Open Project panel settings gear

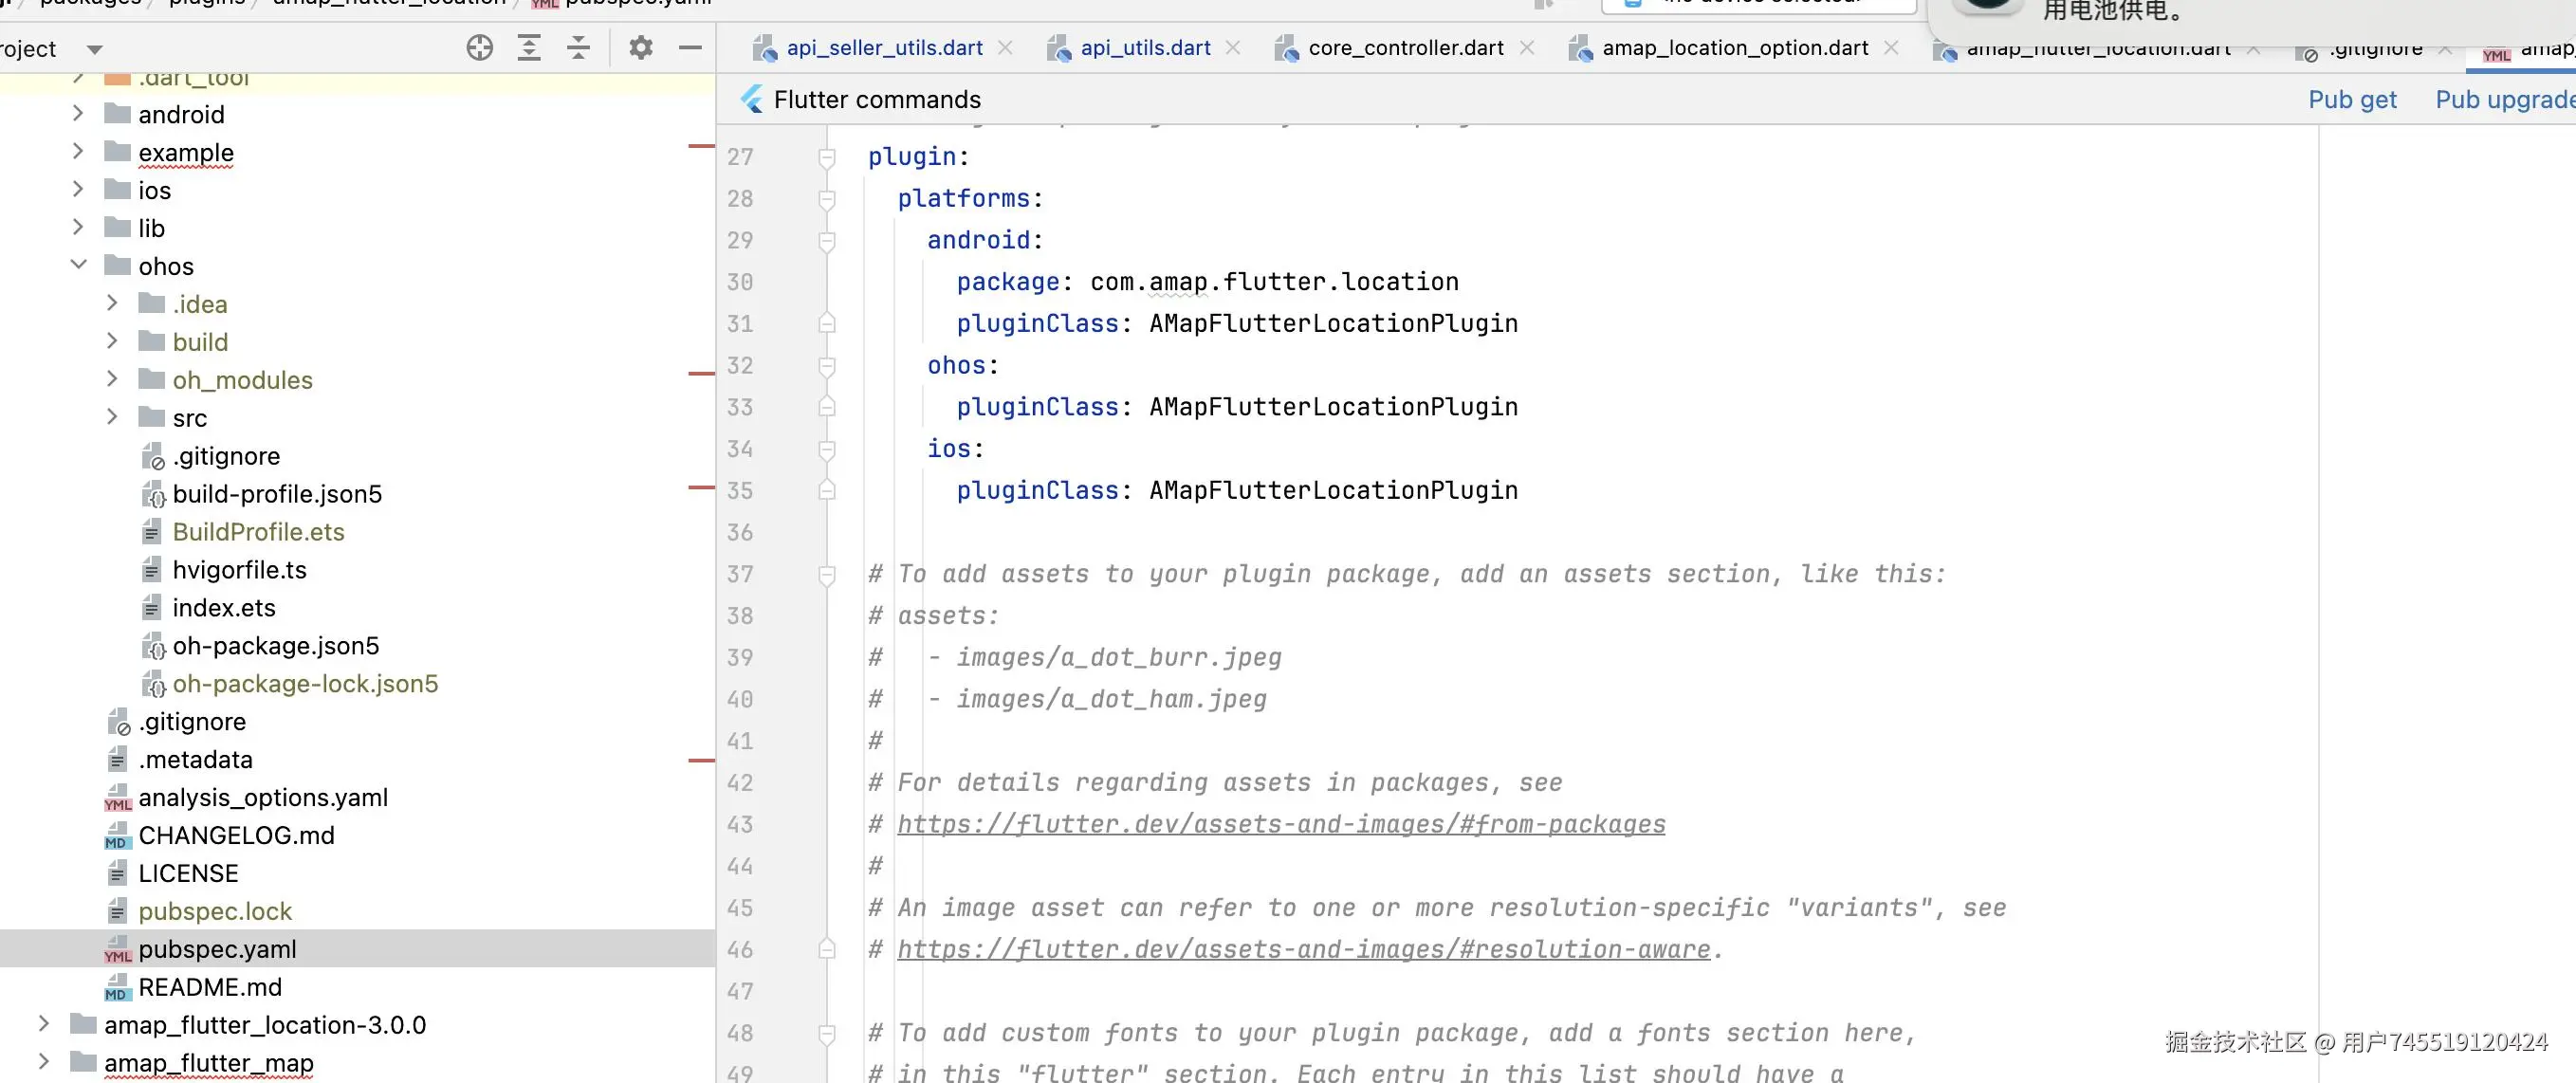pos(641,48)
